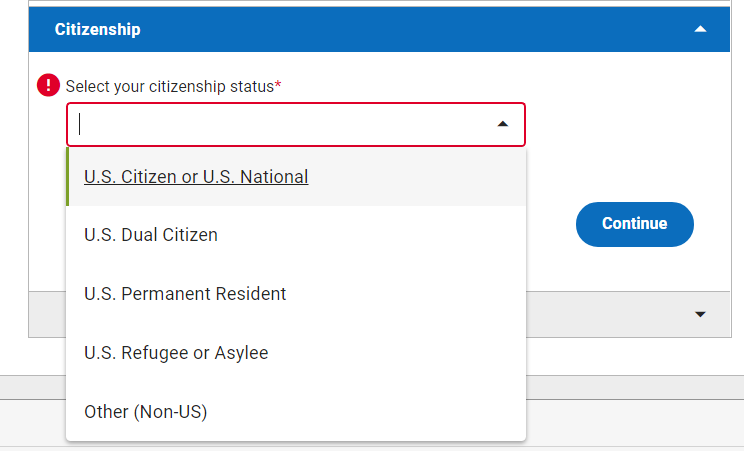Click the red required asterisk after the label
This screenshot has width=744, height=451.
278,85
